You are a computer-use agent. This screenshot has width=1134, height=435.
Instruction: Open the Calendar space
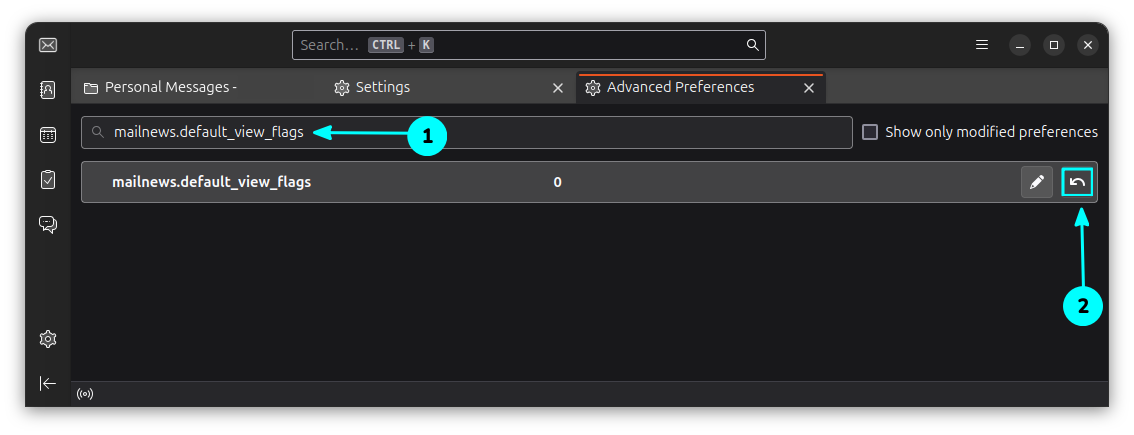pyautogui.click(x=47, y=135)
